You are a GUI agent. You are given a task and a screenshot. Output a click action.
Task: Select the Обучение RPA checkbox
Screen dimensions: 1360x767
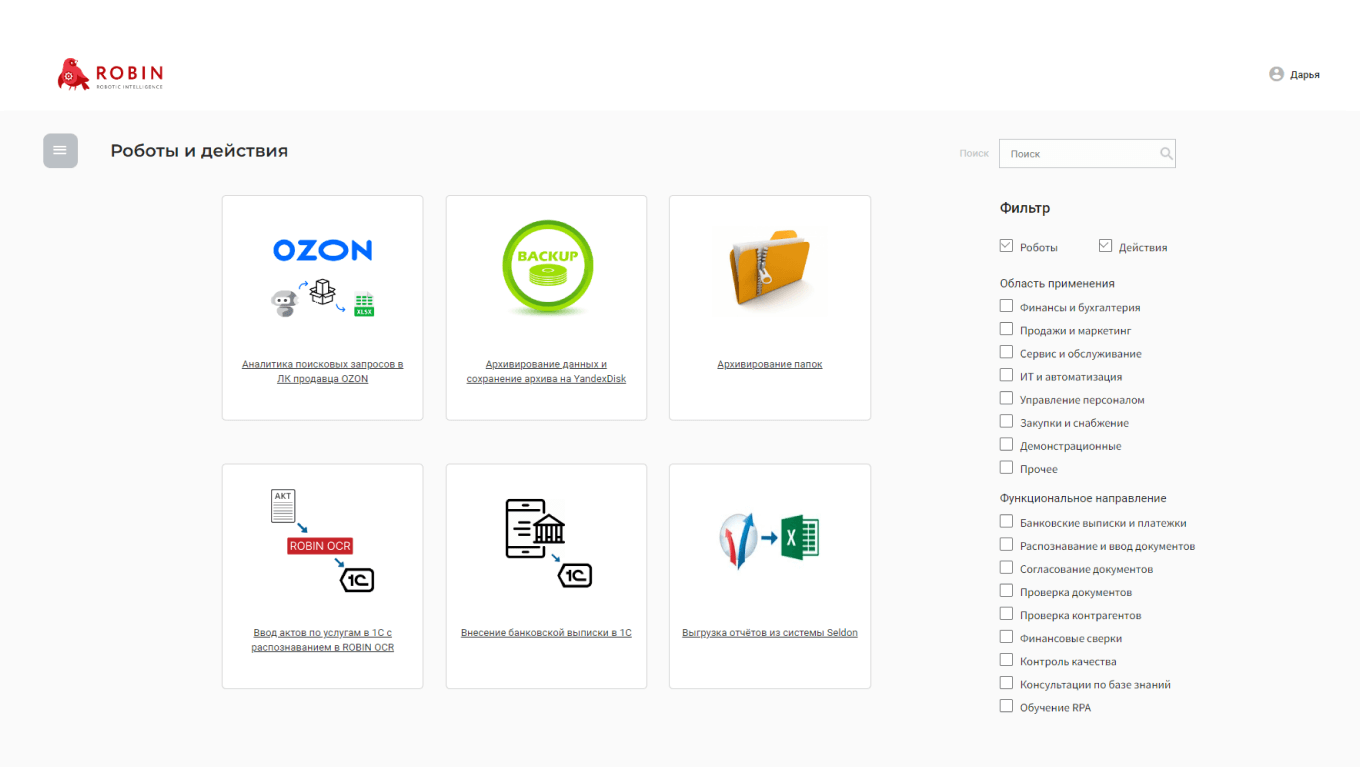coord(1006,706)
